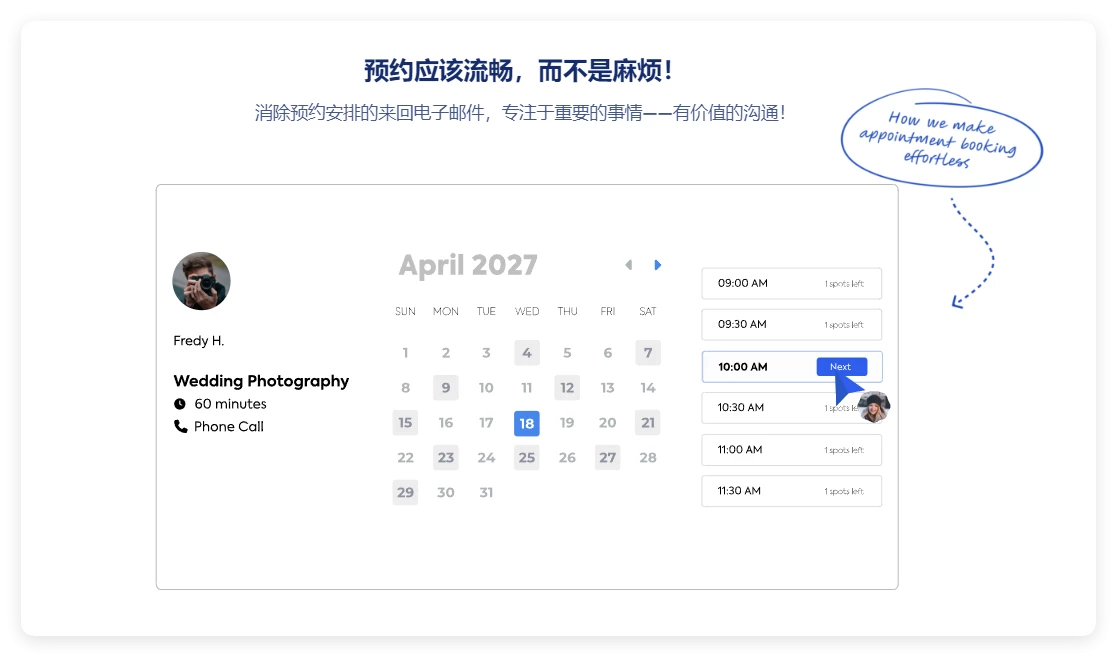Click the clock icon beside 60 minutes
1117x657 pixels.
coord(180,403)
